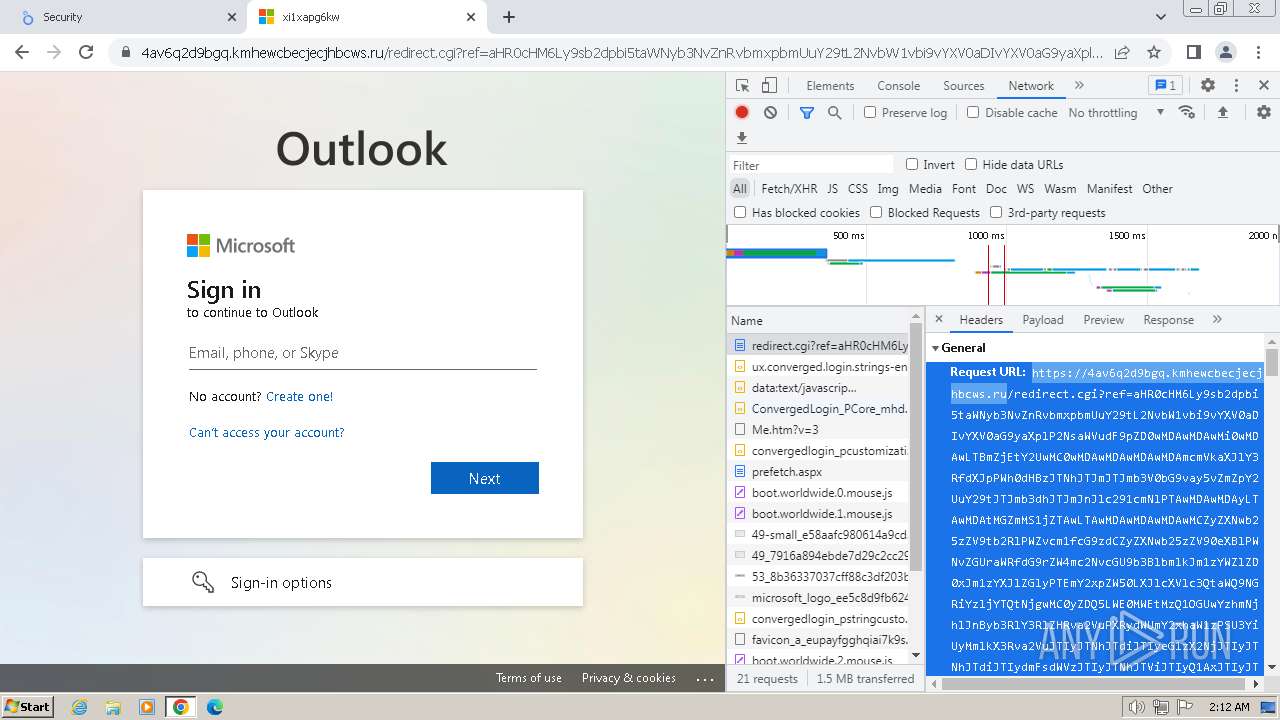Share this page icon in address bar

click(x=1122, y=52)
